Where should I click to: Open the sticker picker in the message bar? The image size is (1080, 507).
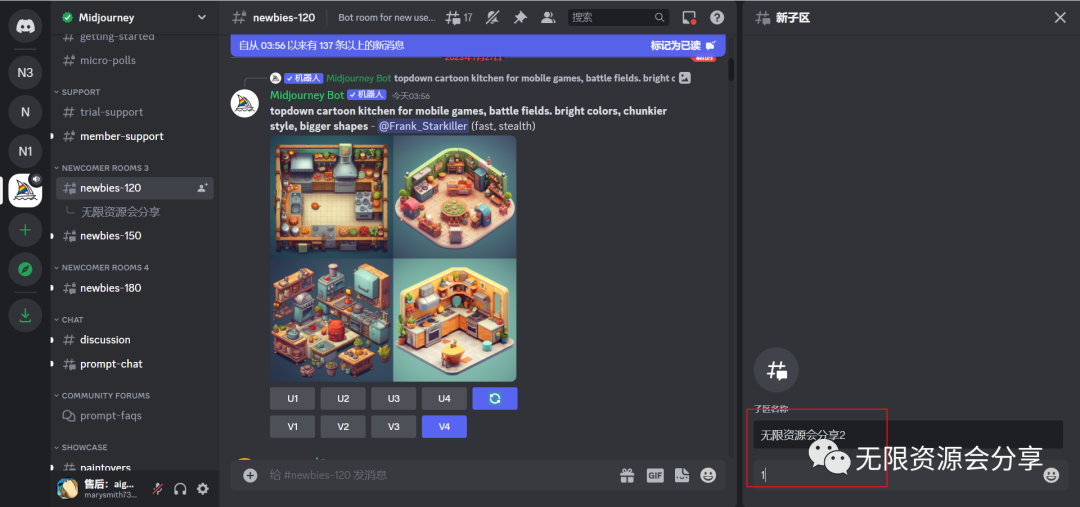(682, 475)
